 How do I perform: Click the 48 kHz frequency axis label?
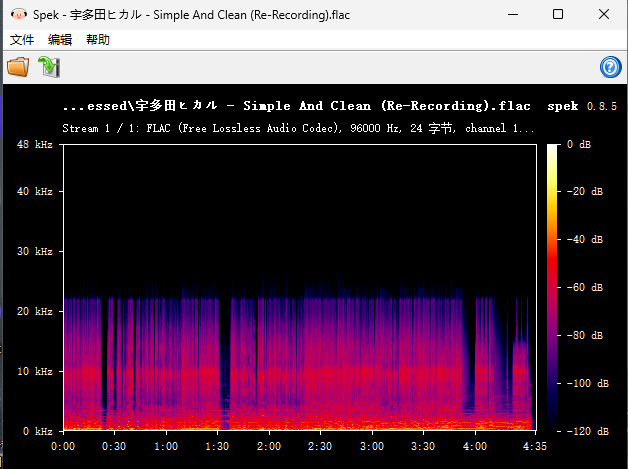click(35, 145)
